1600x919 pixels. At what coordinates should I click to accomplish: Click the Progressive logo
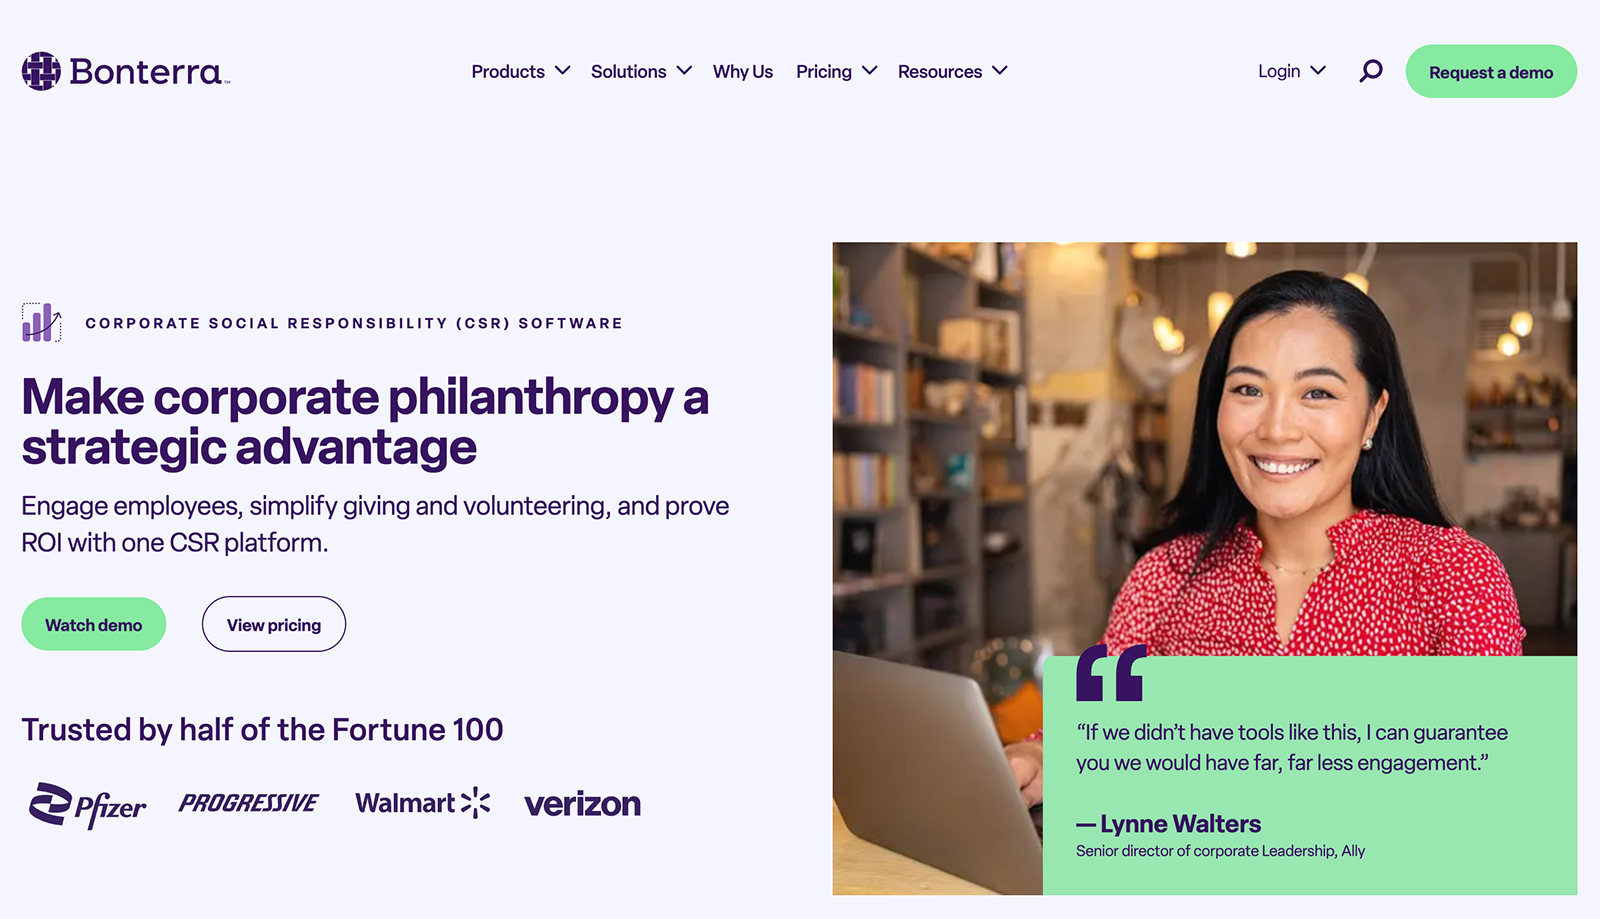pos(249,803)
